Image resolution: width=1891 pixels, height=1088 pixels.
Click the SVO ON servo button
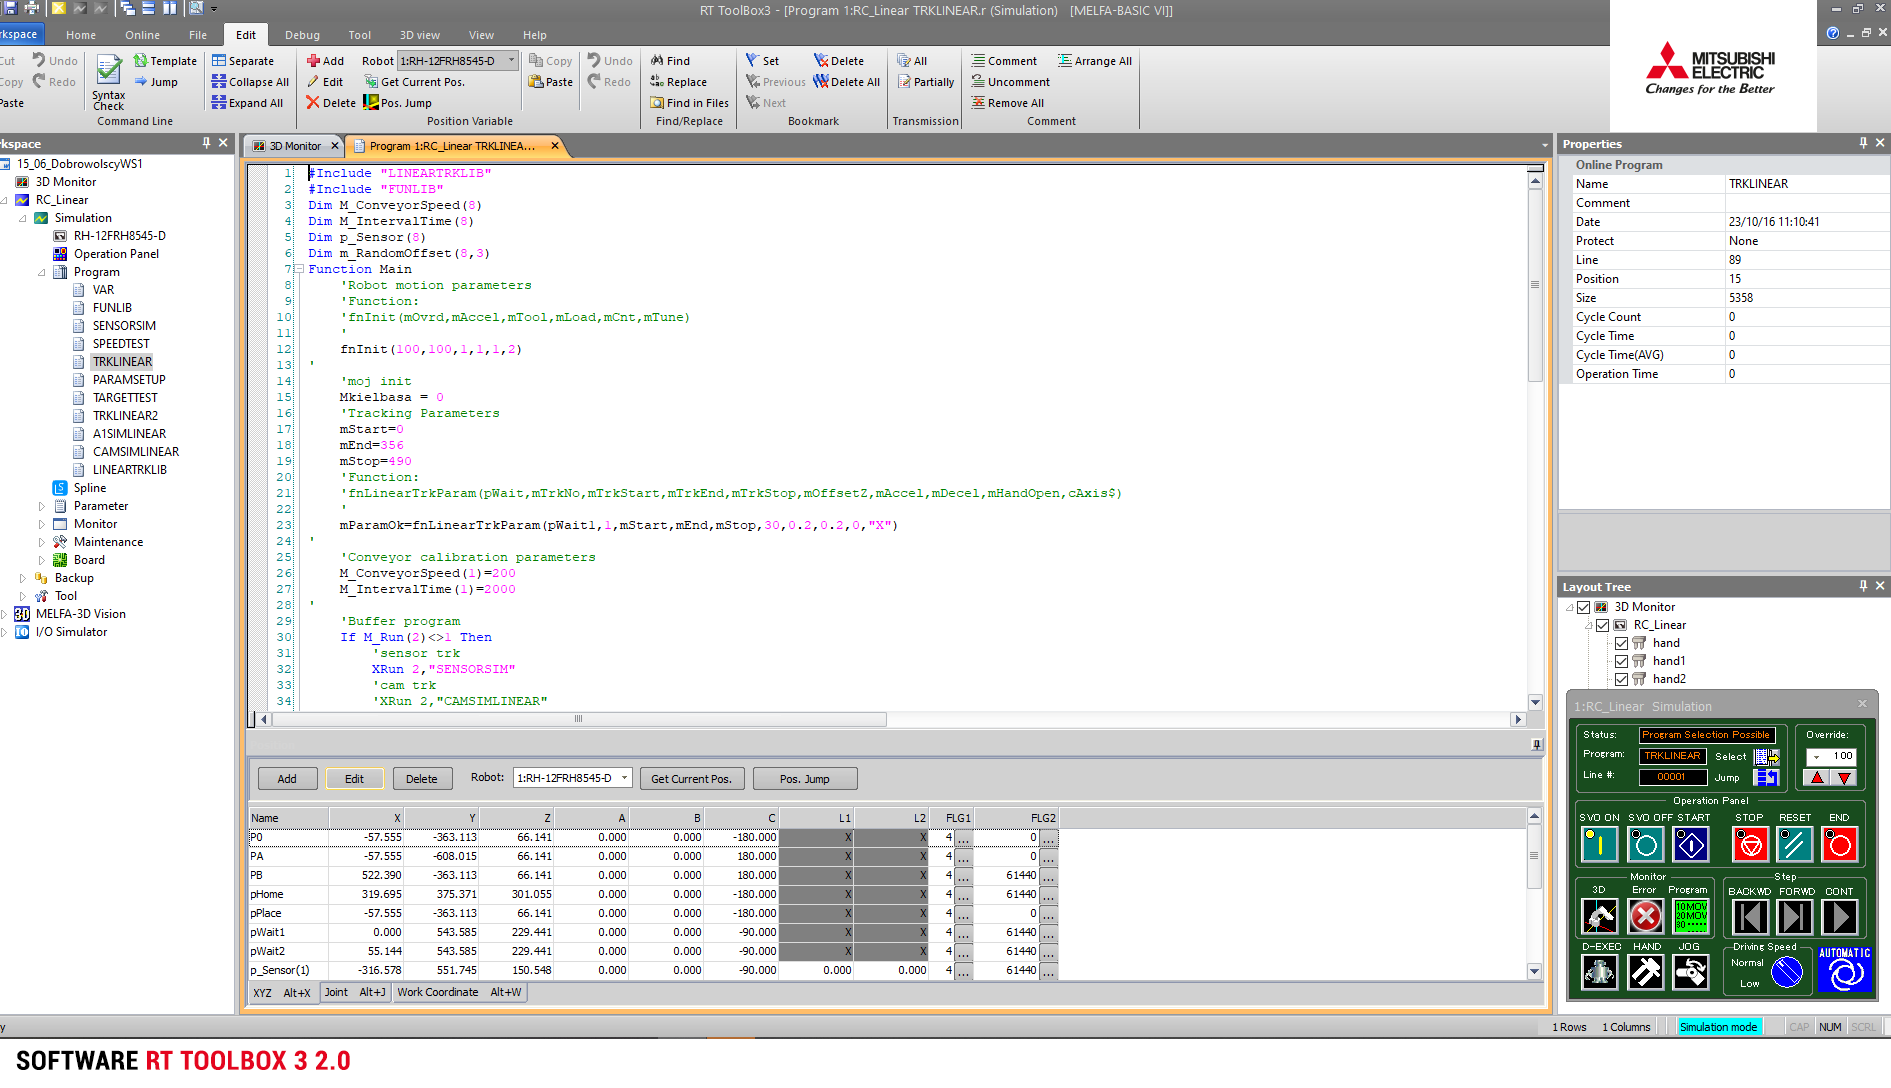1598,845
